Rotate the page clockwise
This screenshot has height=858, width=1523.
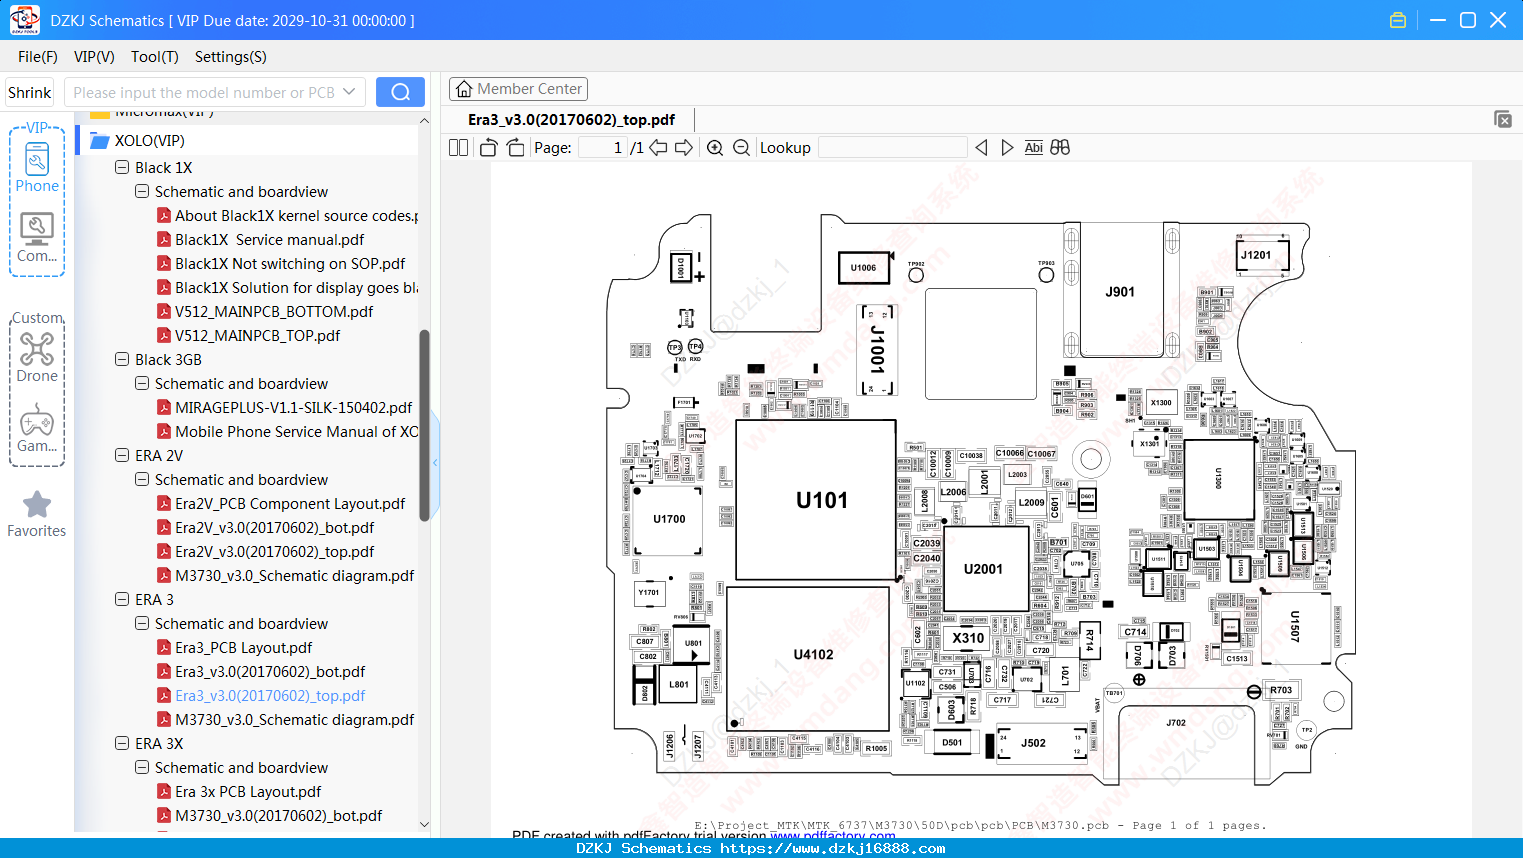point(515,148)
